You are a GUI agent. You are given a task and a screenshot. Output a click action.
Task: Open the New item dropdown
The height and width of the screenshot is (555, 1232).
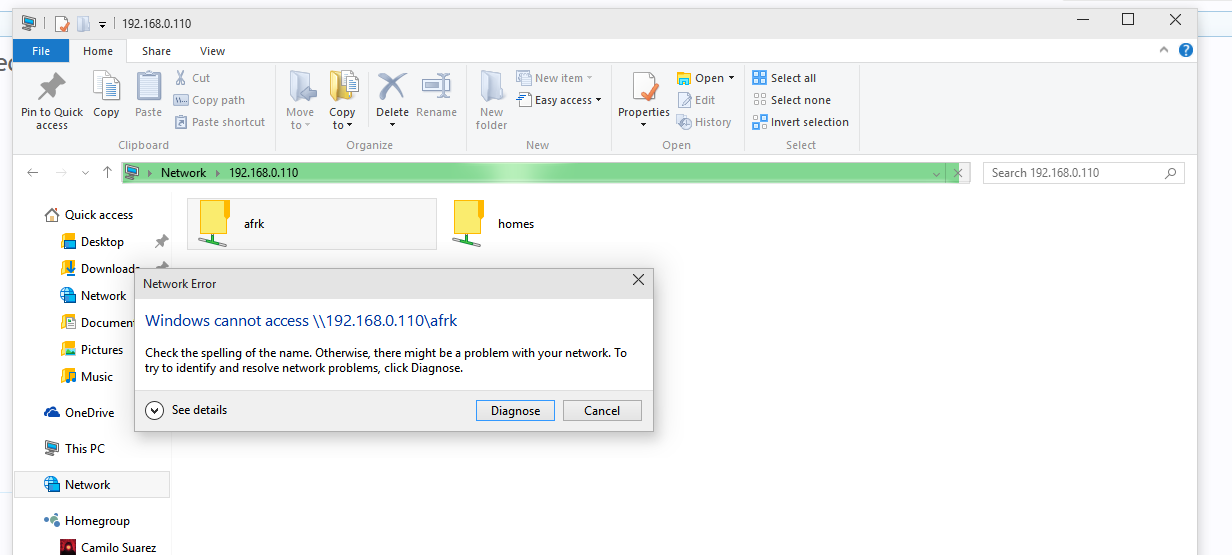(x=555, y=78)
